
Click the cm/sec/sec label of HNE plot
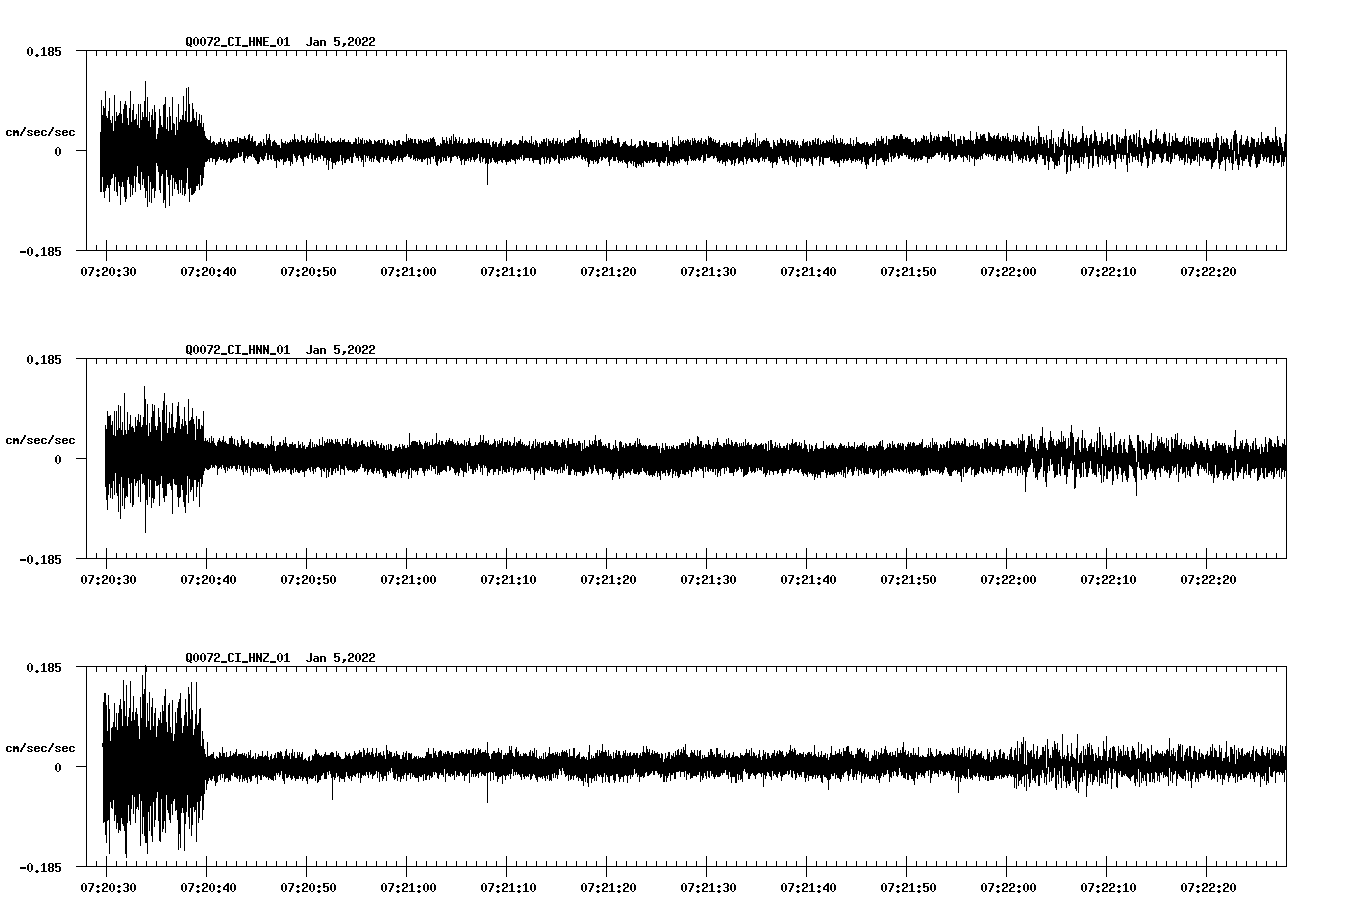point(40,132)
